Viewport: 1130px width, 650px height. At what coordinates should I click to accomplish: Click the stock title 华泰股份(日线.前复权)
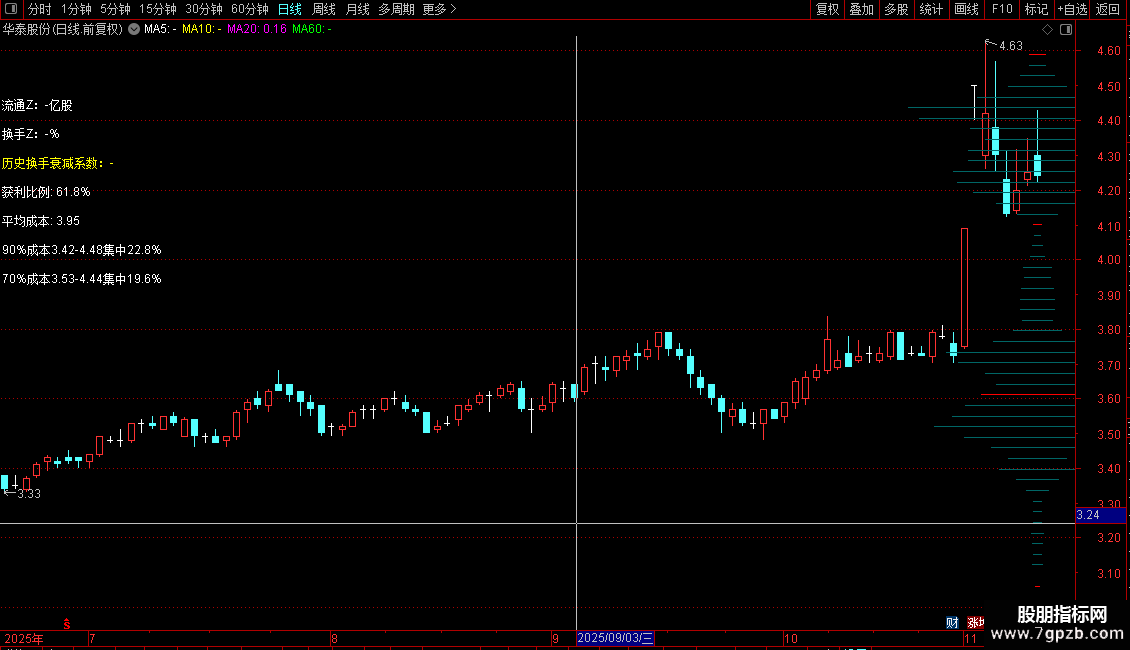click(x=63, y=30)
